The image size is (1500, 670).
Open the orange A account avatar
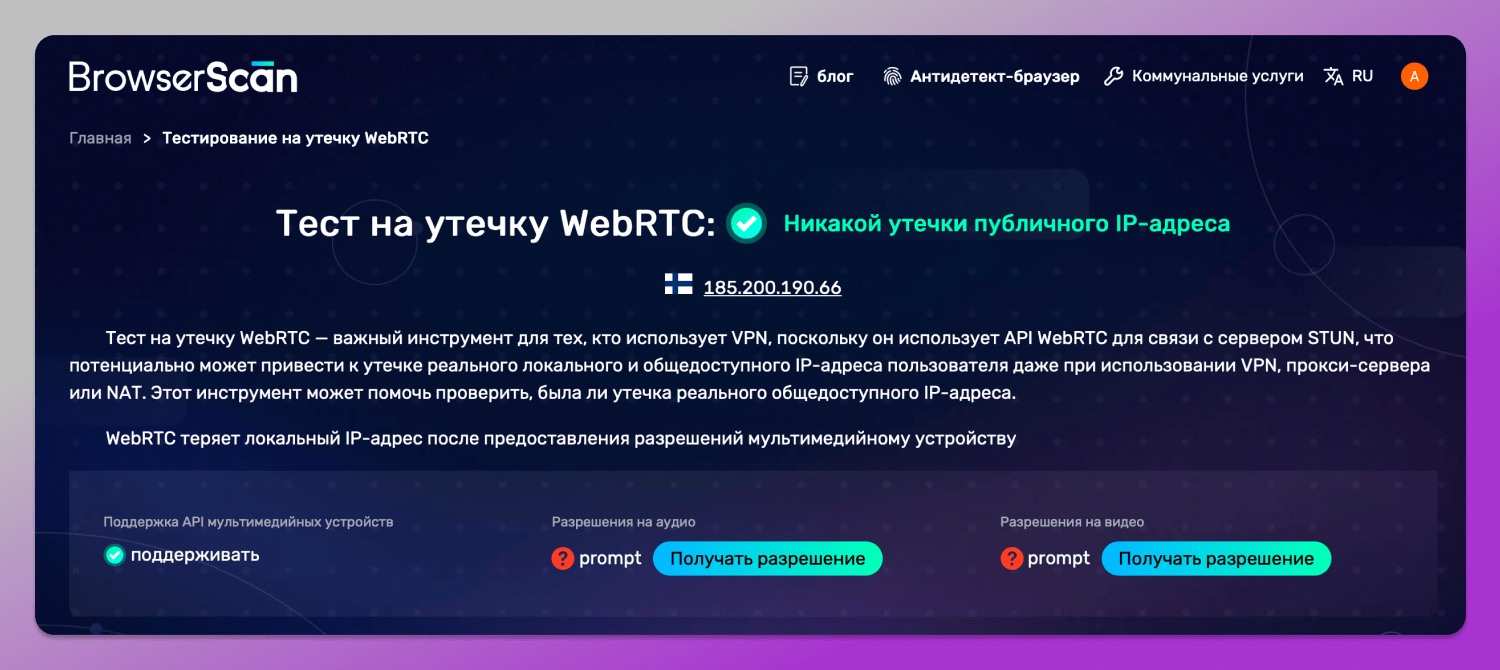point(1414,75)
